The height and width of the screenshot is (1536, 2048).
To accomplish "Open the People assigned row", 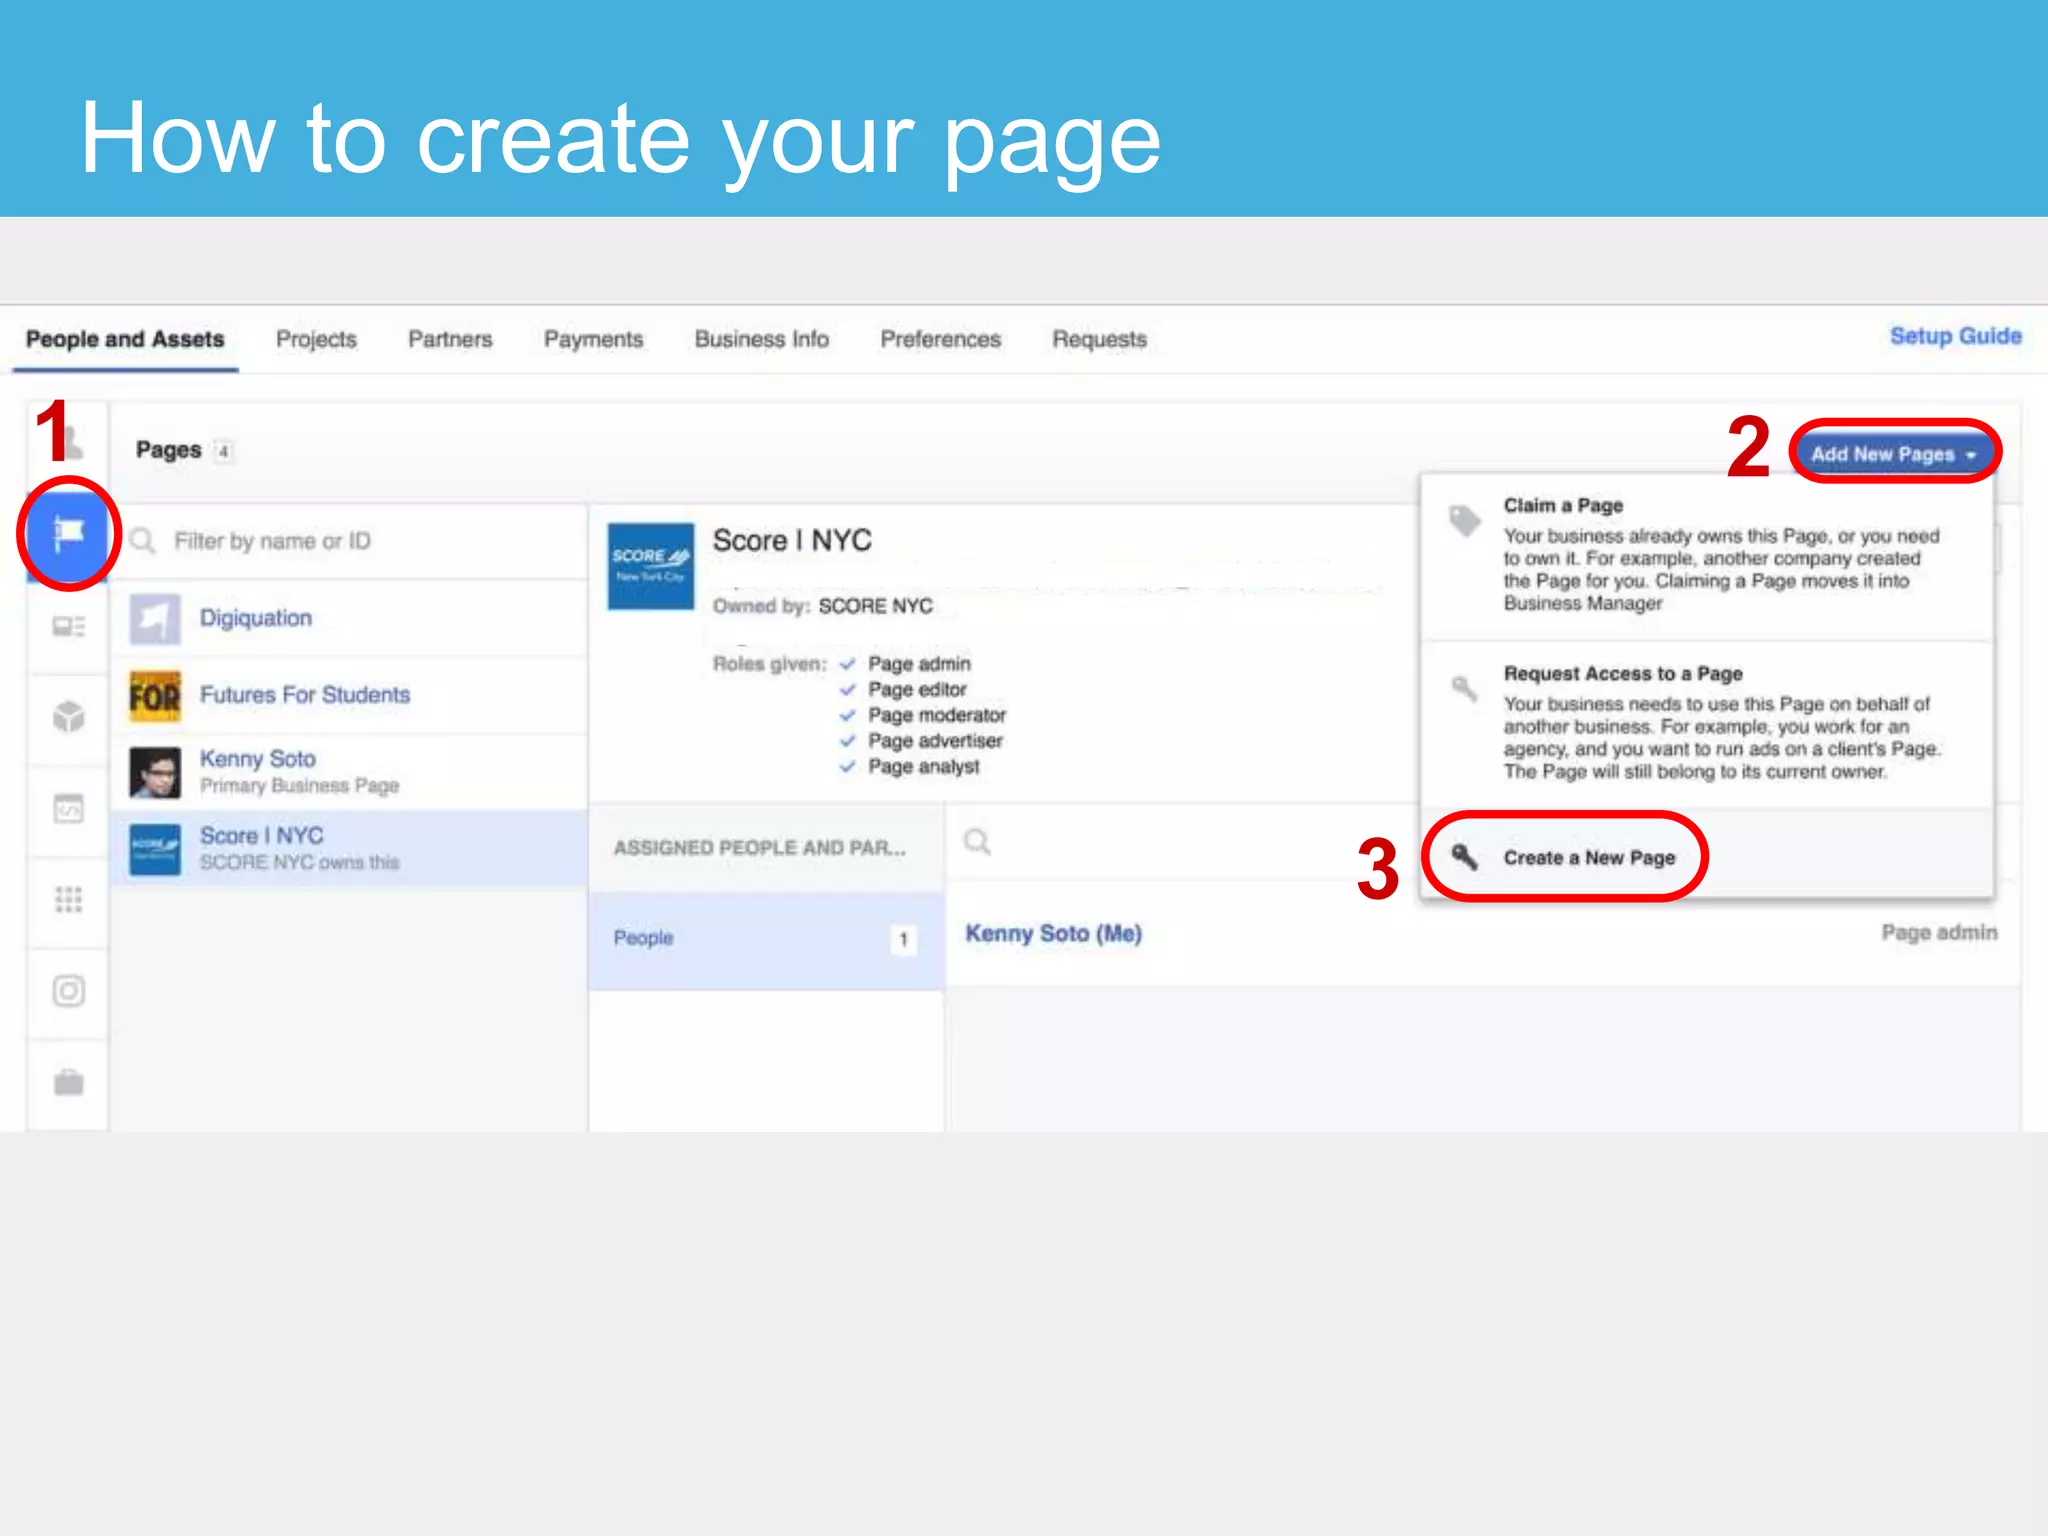I will pyautogui.click(x=766, y=939).
